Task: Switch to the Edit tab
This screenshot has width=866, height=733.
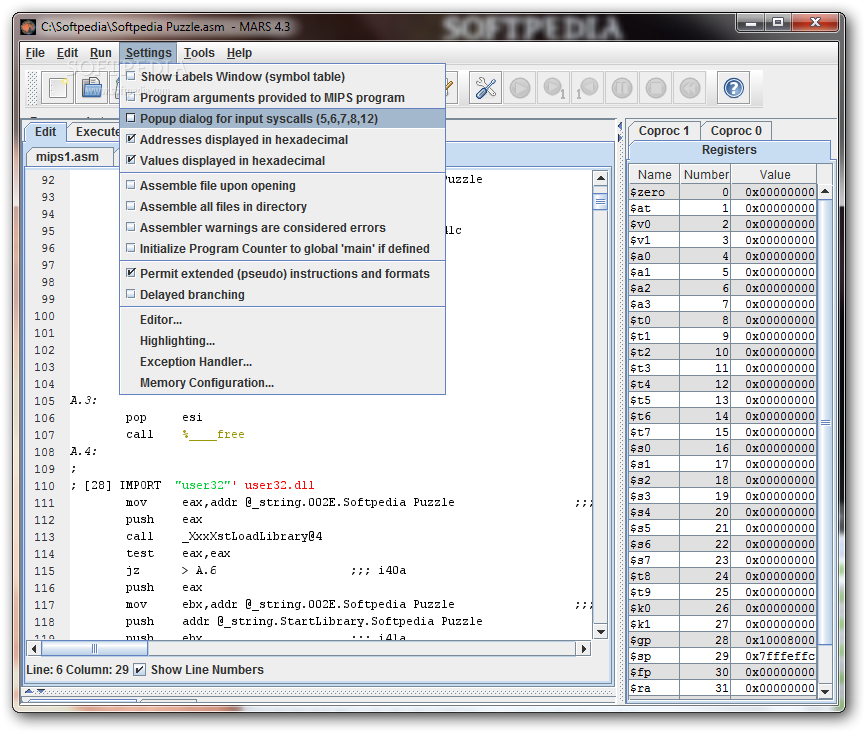Action: coord(45,131)
